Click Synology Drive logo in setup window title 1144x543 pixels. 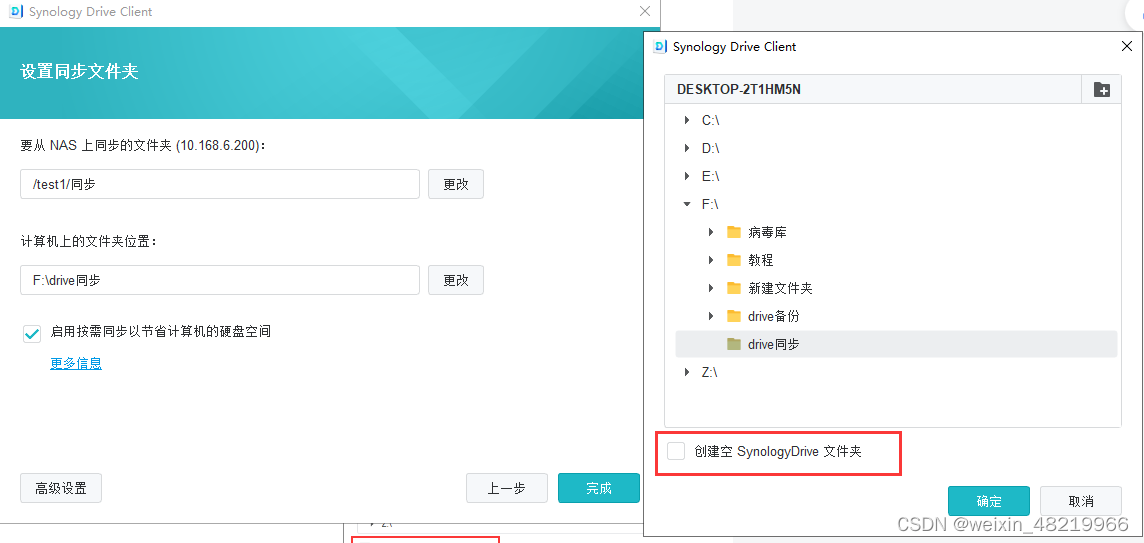(x=15, y=12)
